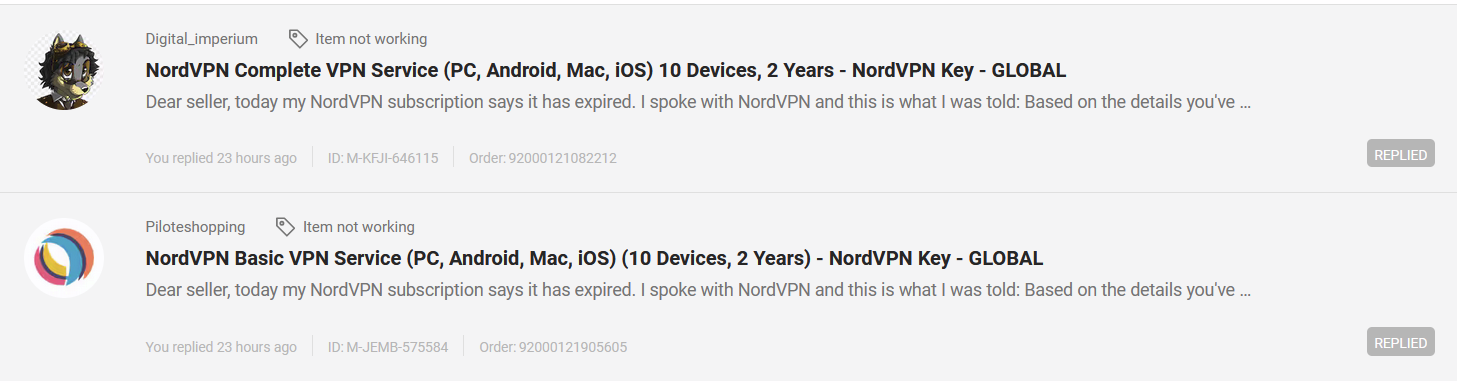Image resolution: width=1457 pixels, height=383 pixels.
Task: Click You replied 23 hours ago in second ticket
Action: click(x=221, y=347)
